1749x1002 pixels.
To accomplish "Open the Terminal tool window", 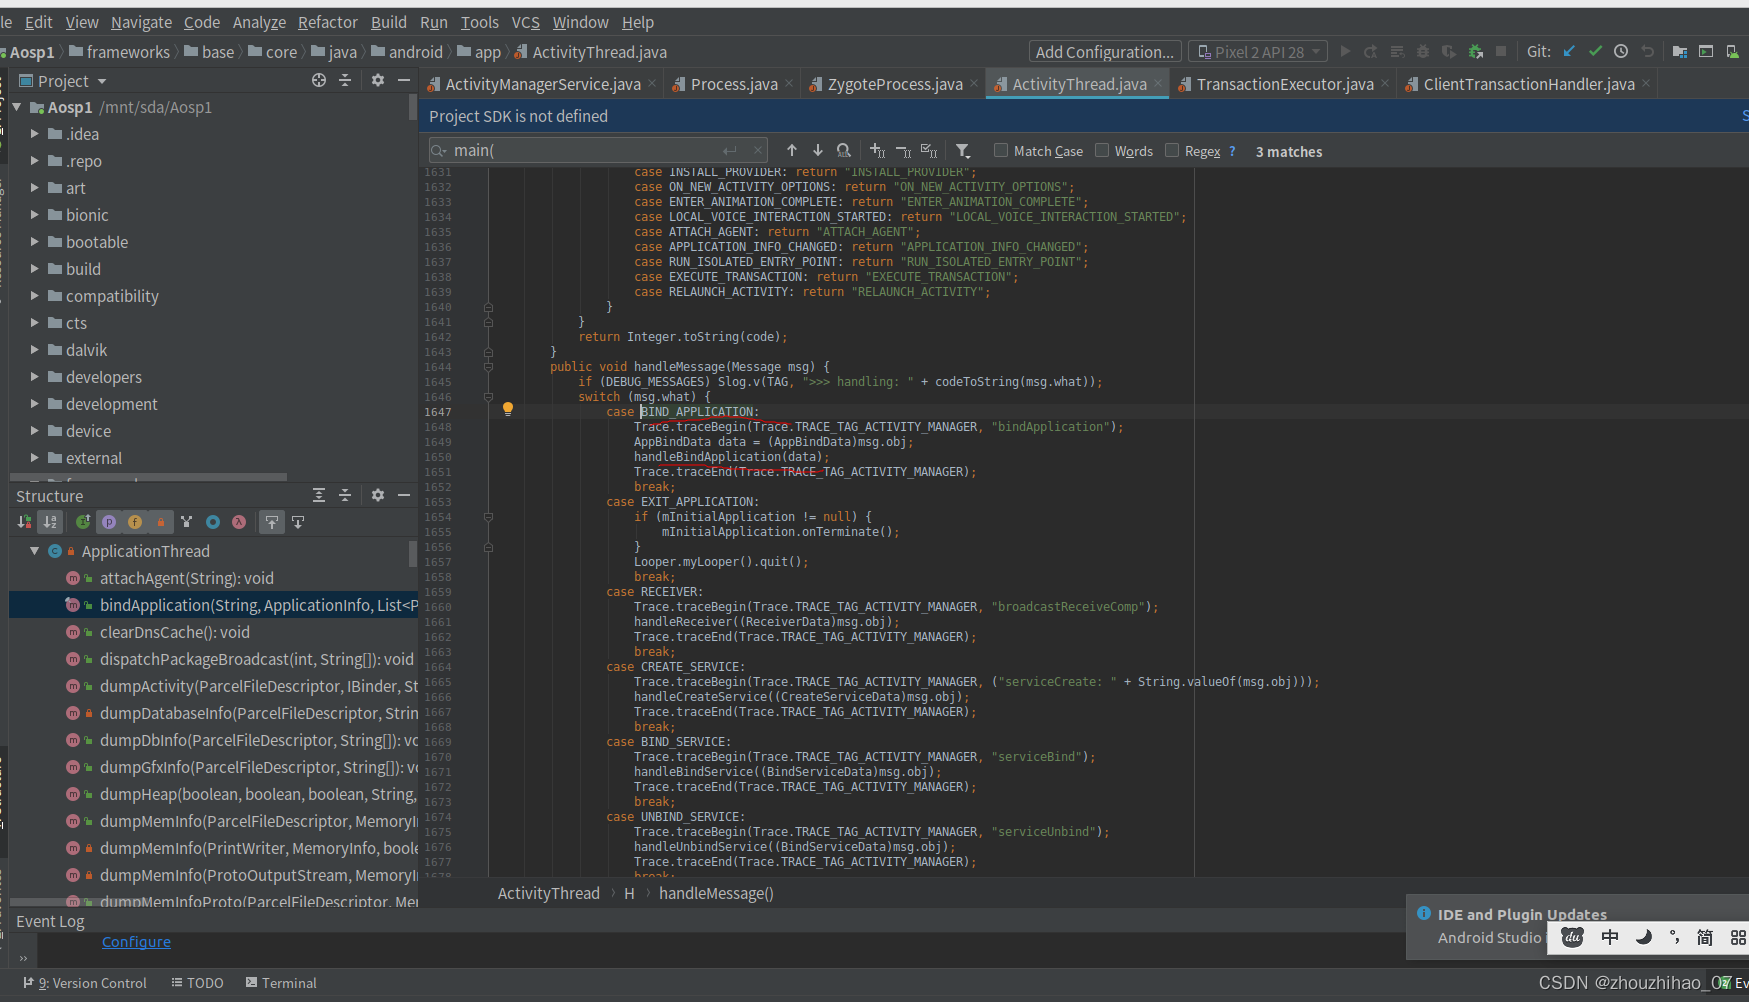I will [281, 983].
